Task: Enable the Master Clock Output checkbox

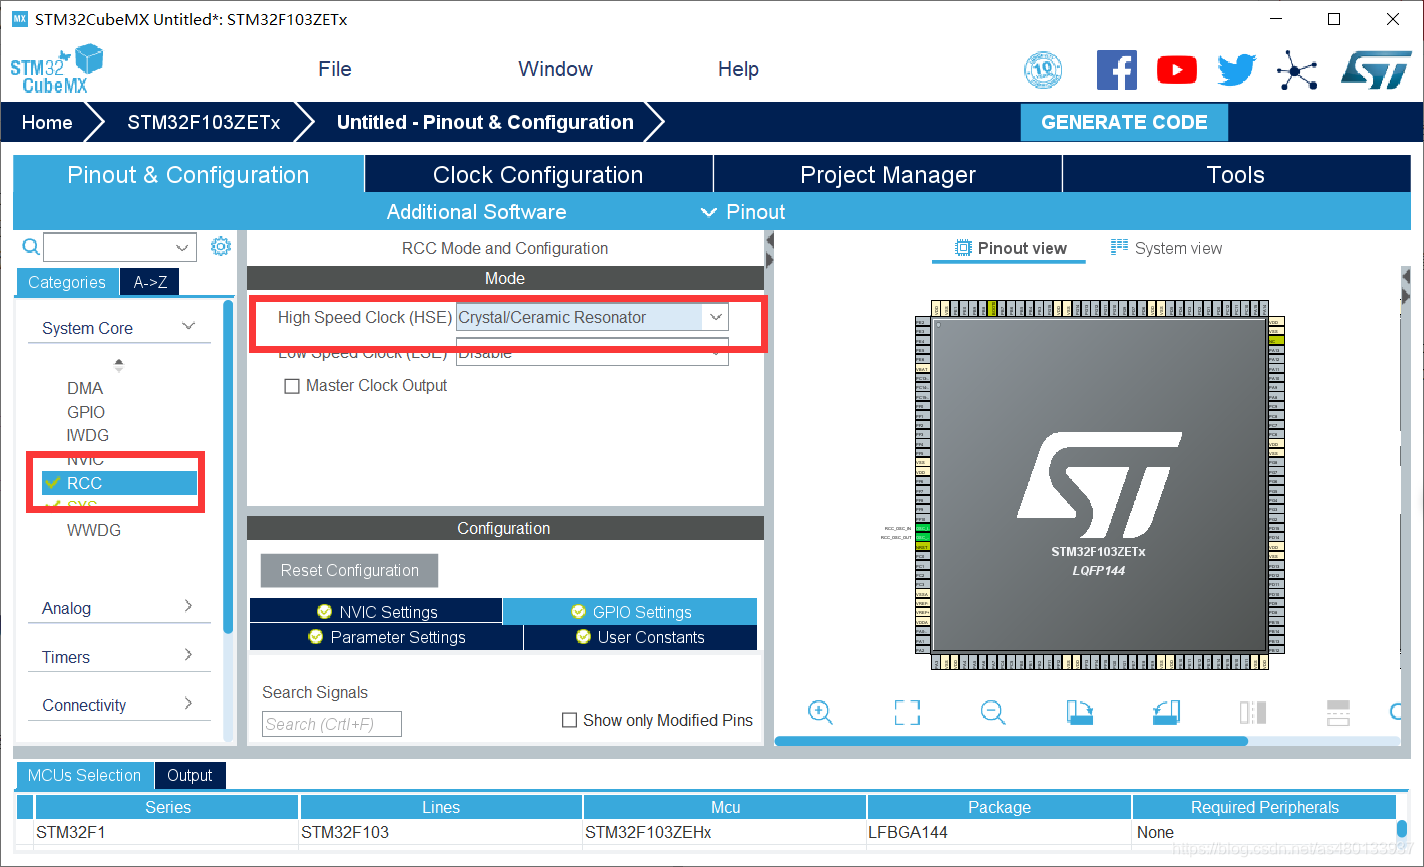Action: pos(292,386)
